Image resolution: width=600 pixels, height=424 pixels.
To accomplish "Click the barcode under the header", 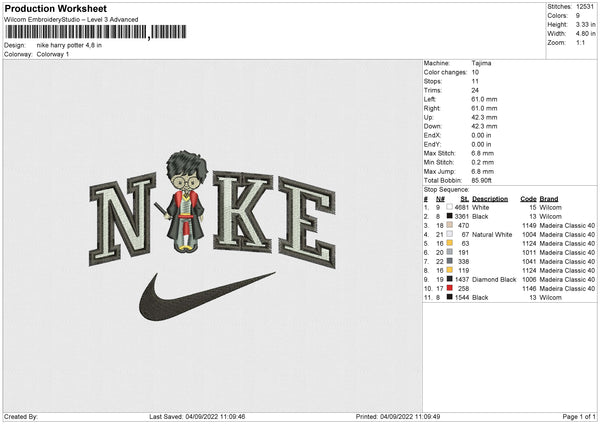I will 96,32.
